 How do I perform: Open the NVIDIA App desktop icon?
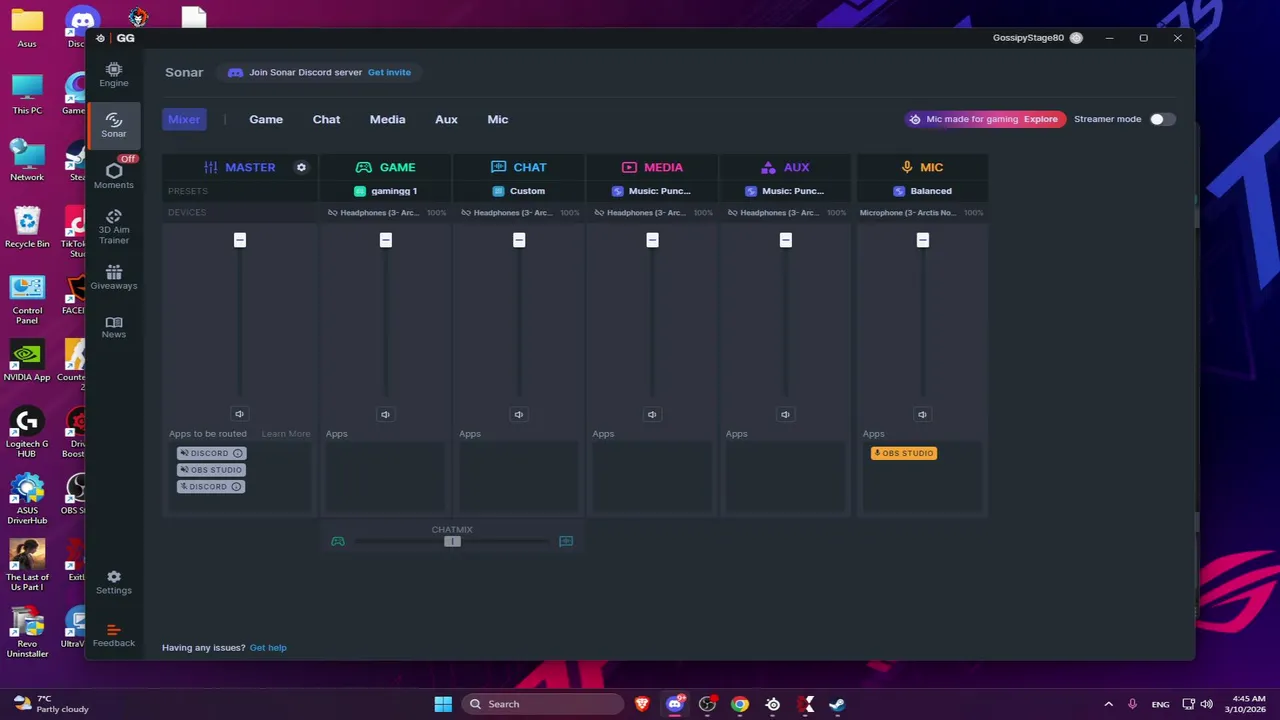coord(27,361)
